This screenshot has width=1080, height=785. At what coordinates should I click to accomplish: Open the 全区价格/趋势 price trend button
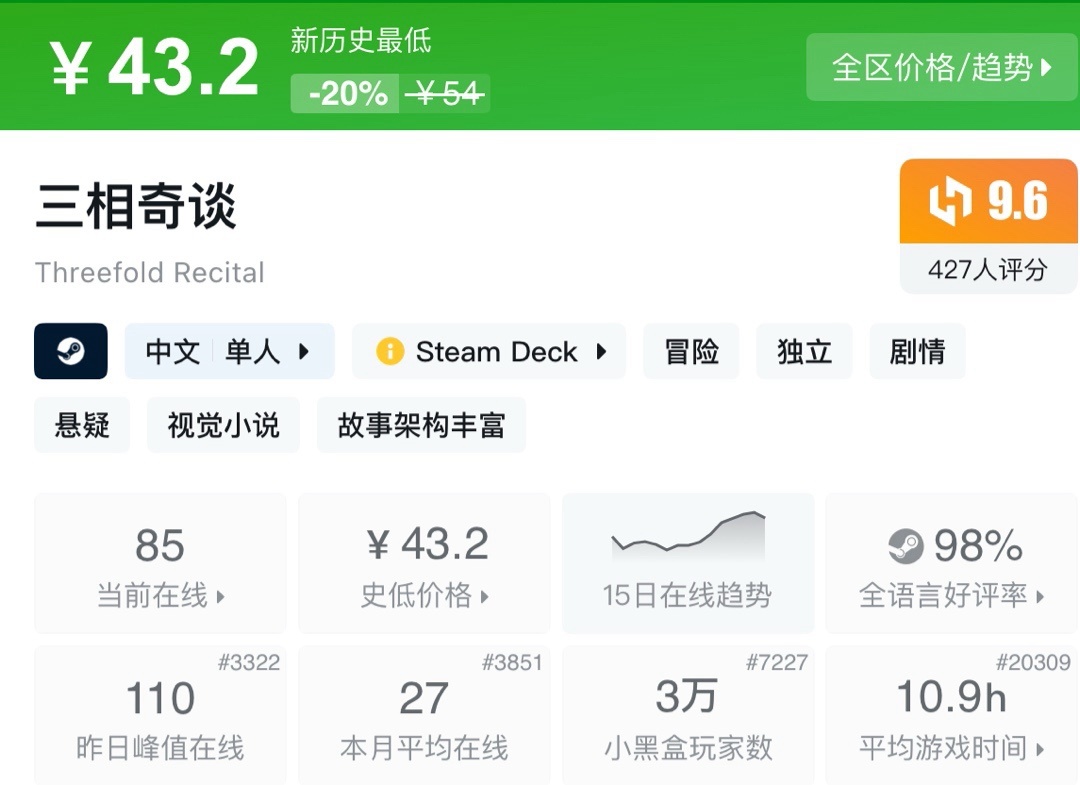coord(941,67)
